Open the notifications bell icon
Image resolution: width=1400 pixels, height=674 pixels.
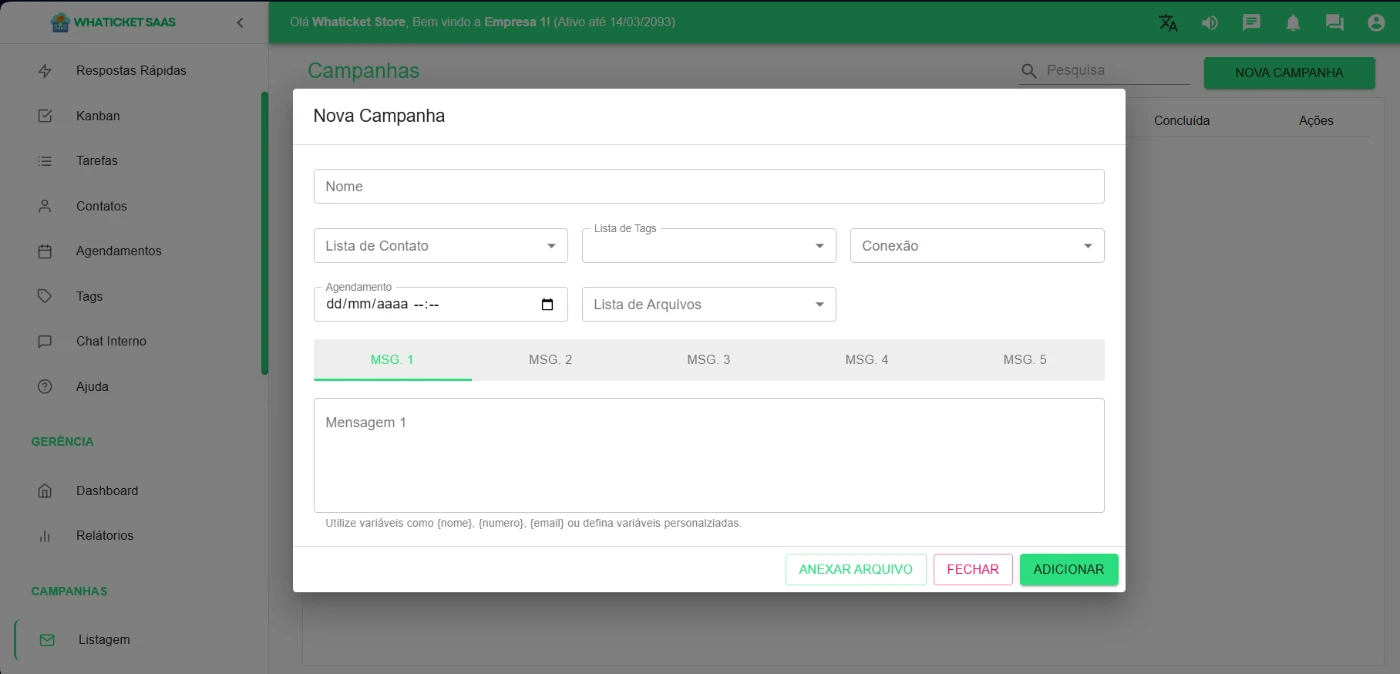pyautogui.click(x=1293, y=22)
